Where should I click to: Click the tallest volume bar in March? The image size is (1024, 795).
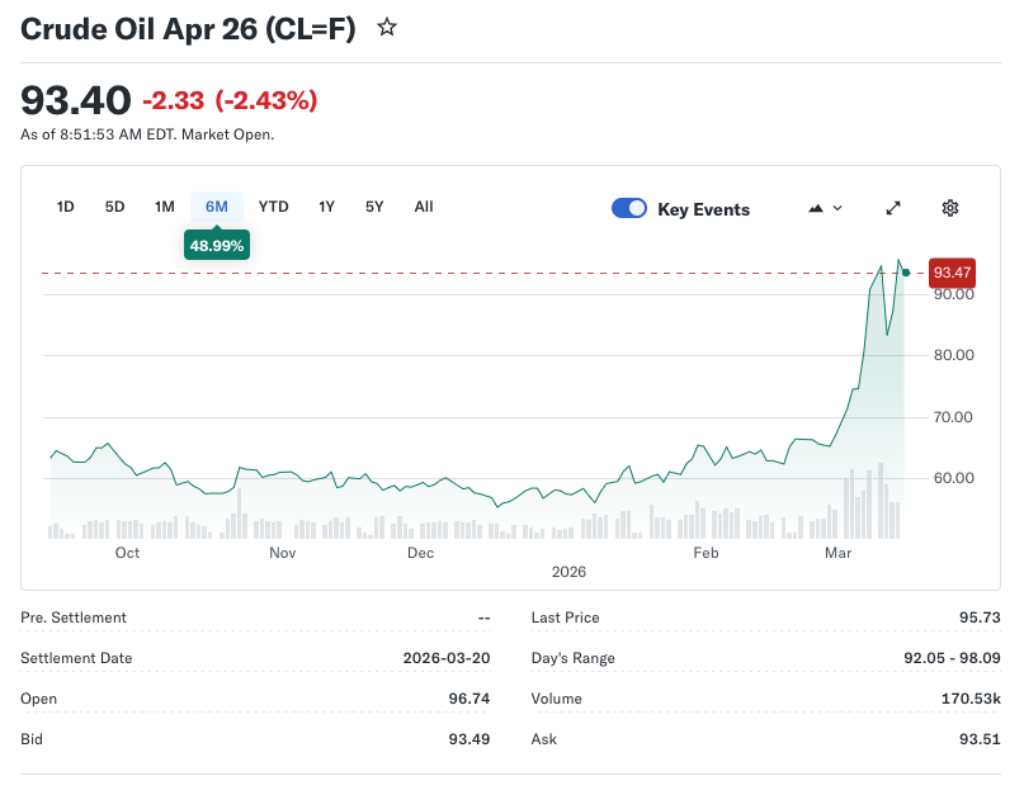click(x=881, y=500)
